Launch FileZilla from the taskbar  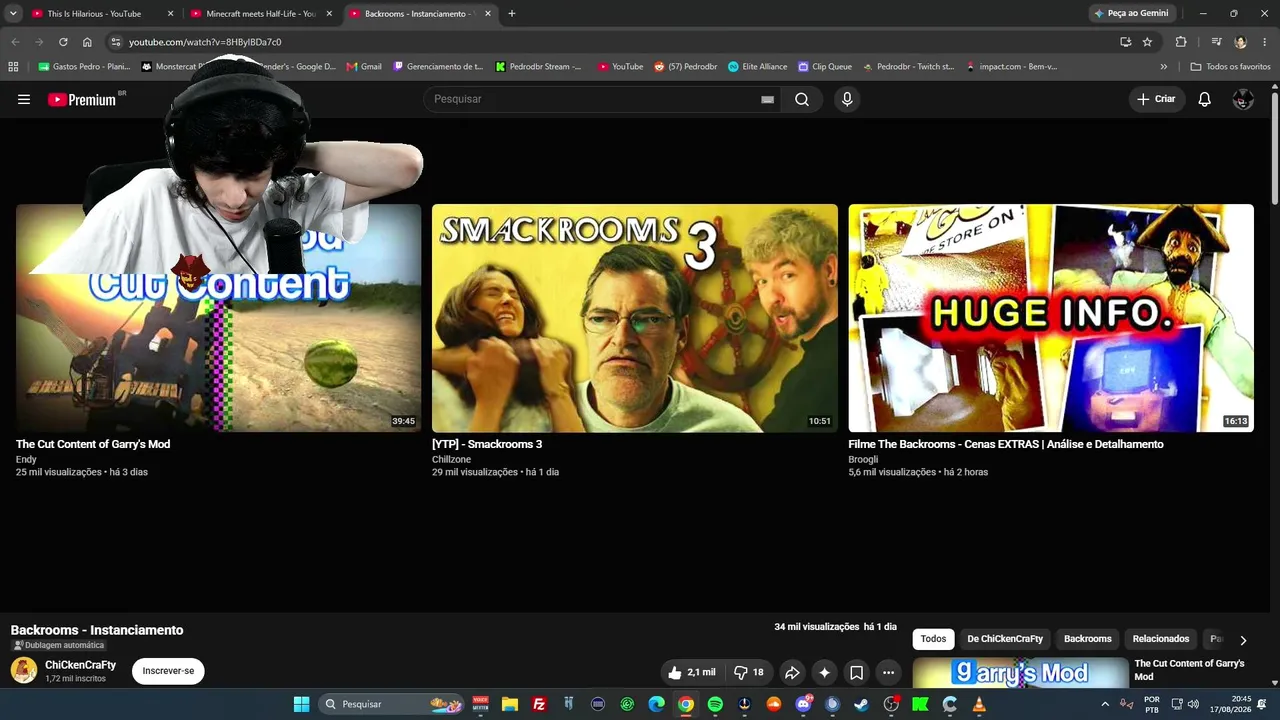(x=539, y=704)
